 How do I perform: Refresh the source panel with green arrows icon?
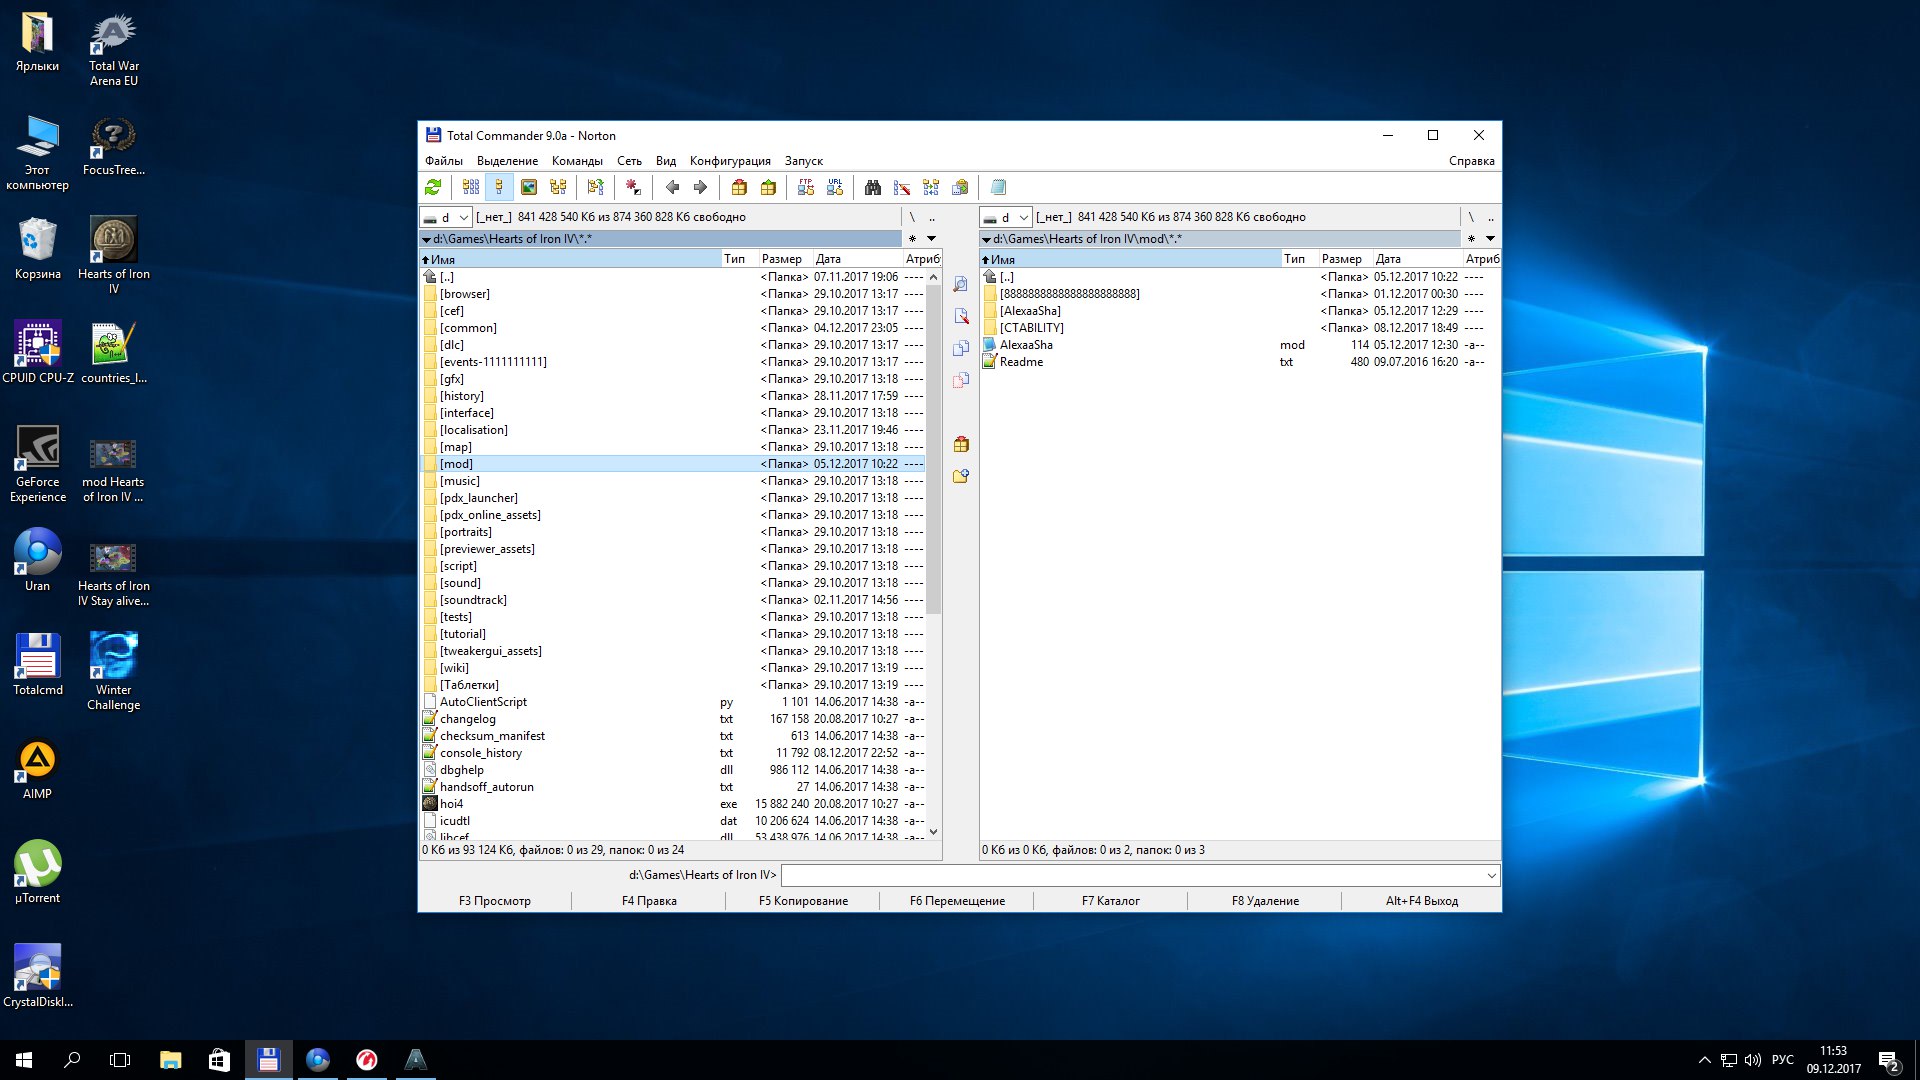(x=433, y=187)
